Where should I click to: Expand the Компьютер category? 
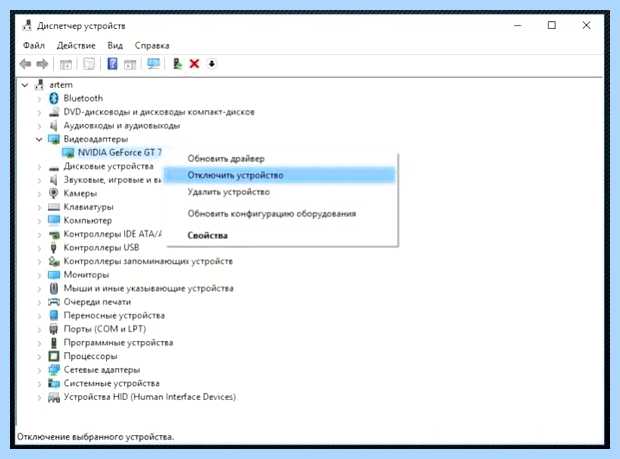pos(39,221)
